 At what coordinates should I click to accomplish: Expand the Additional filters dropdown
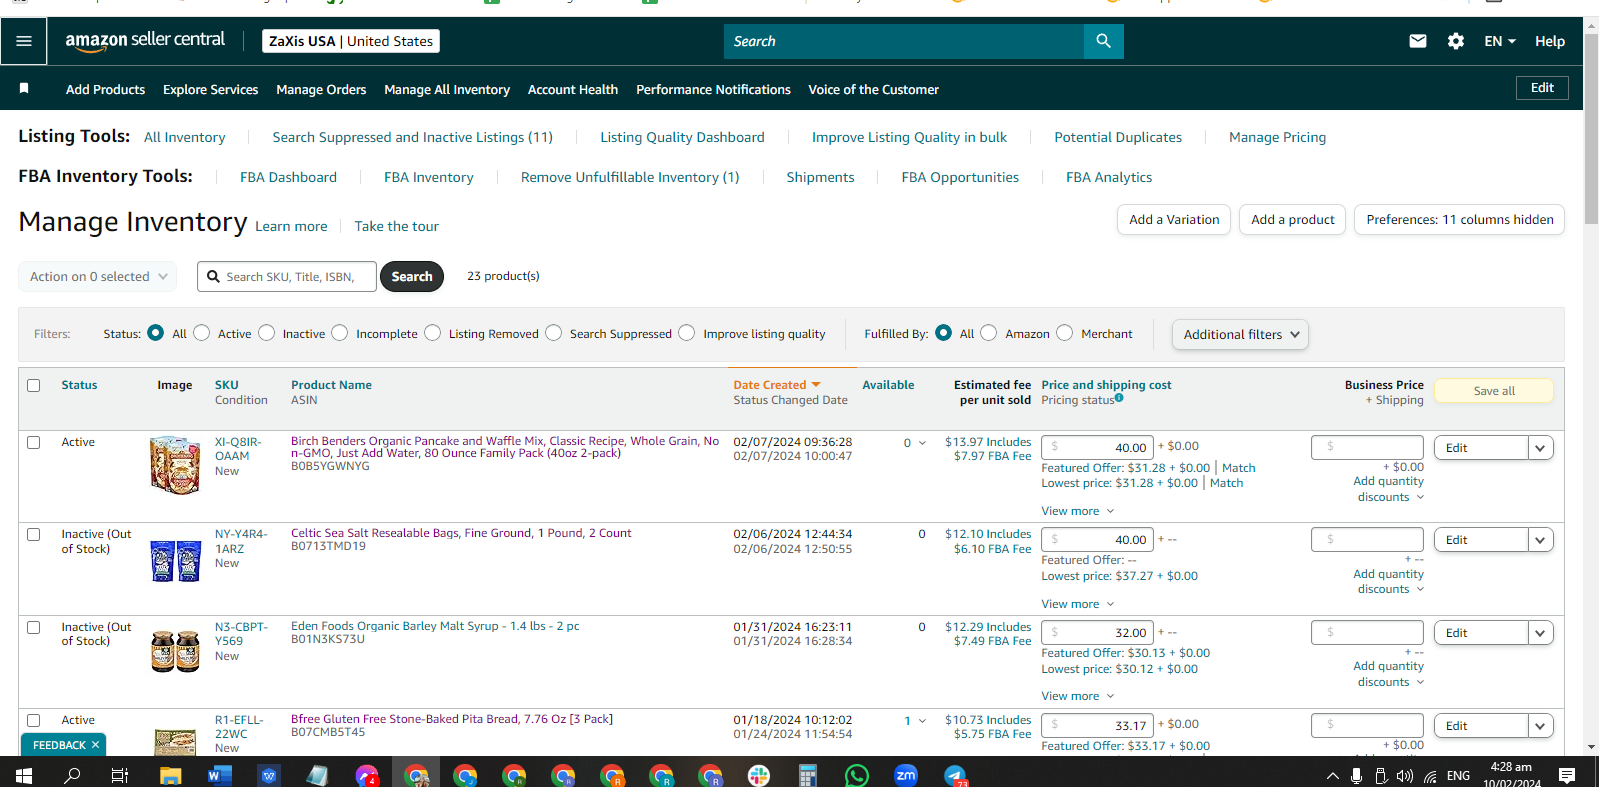[1240, 334]
